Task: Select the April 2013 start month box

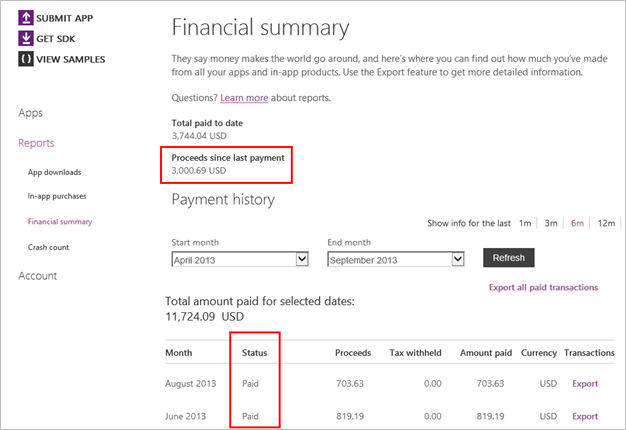Action: [240, 259]
